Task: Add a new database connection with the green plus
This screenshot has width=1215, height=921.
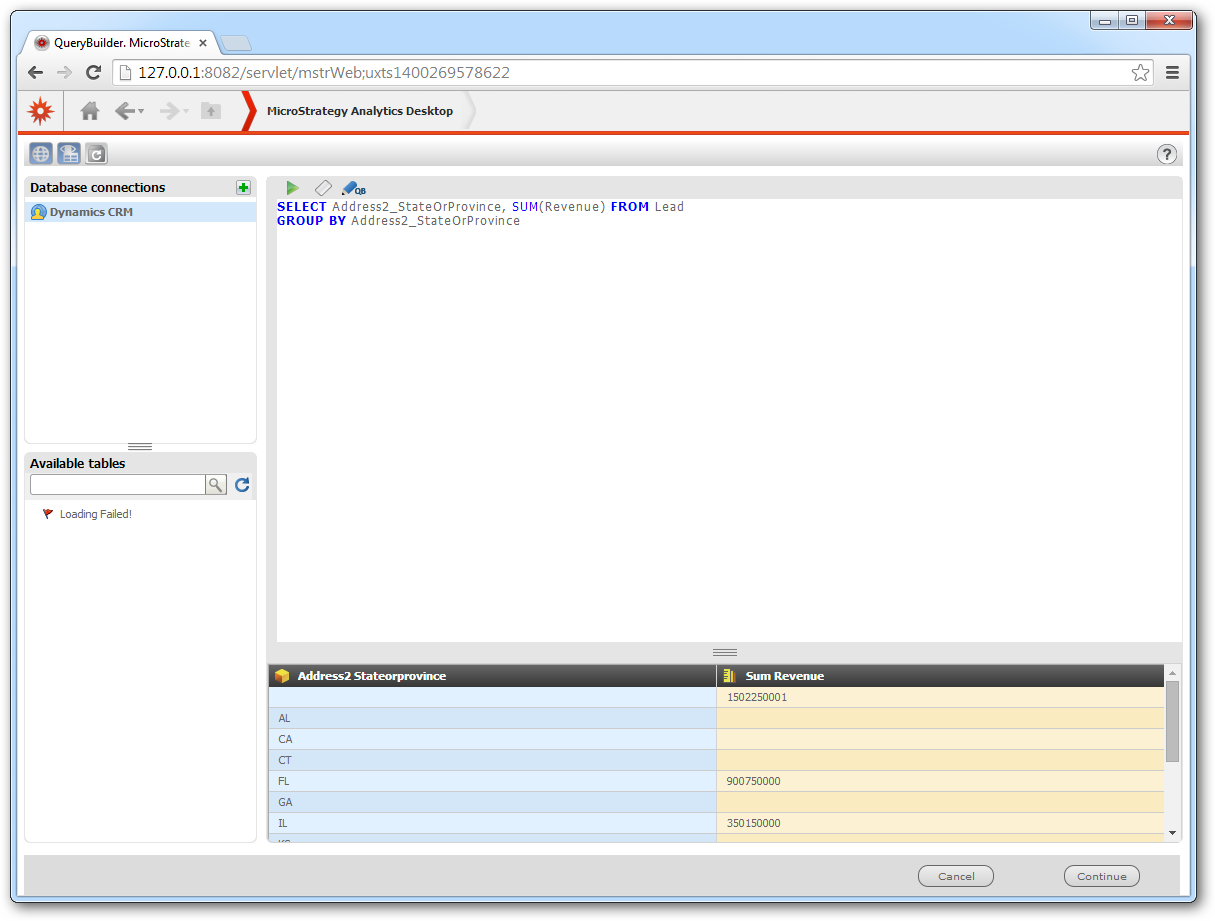Action: 243,188
